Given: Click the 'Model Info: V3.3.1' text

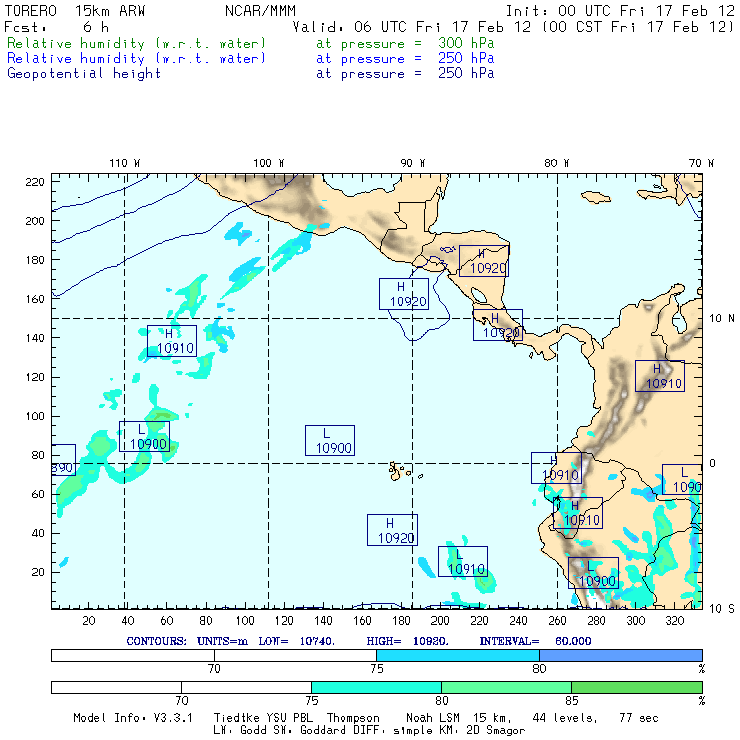Looking at the screenshot, I should pyautogui.click(x=133, y=718).
